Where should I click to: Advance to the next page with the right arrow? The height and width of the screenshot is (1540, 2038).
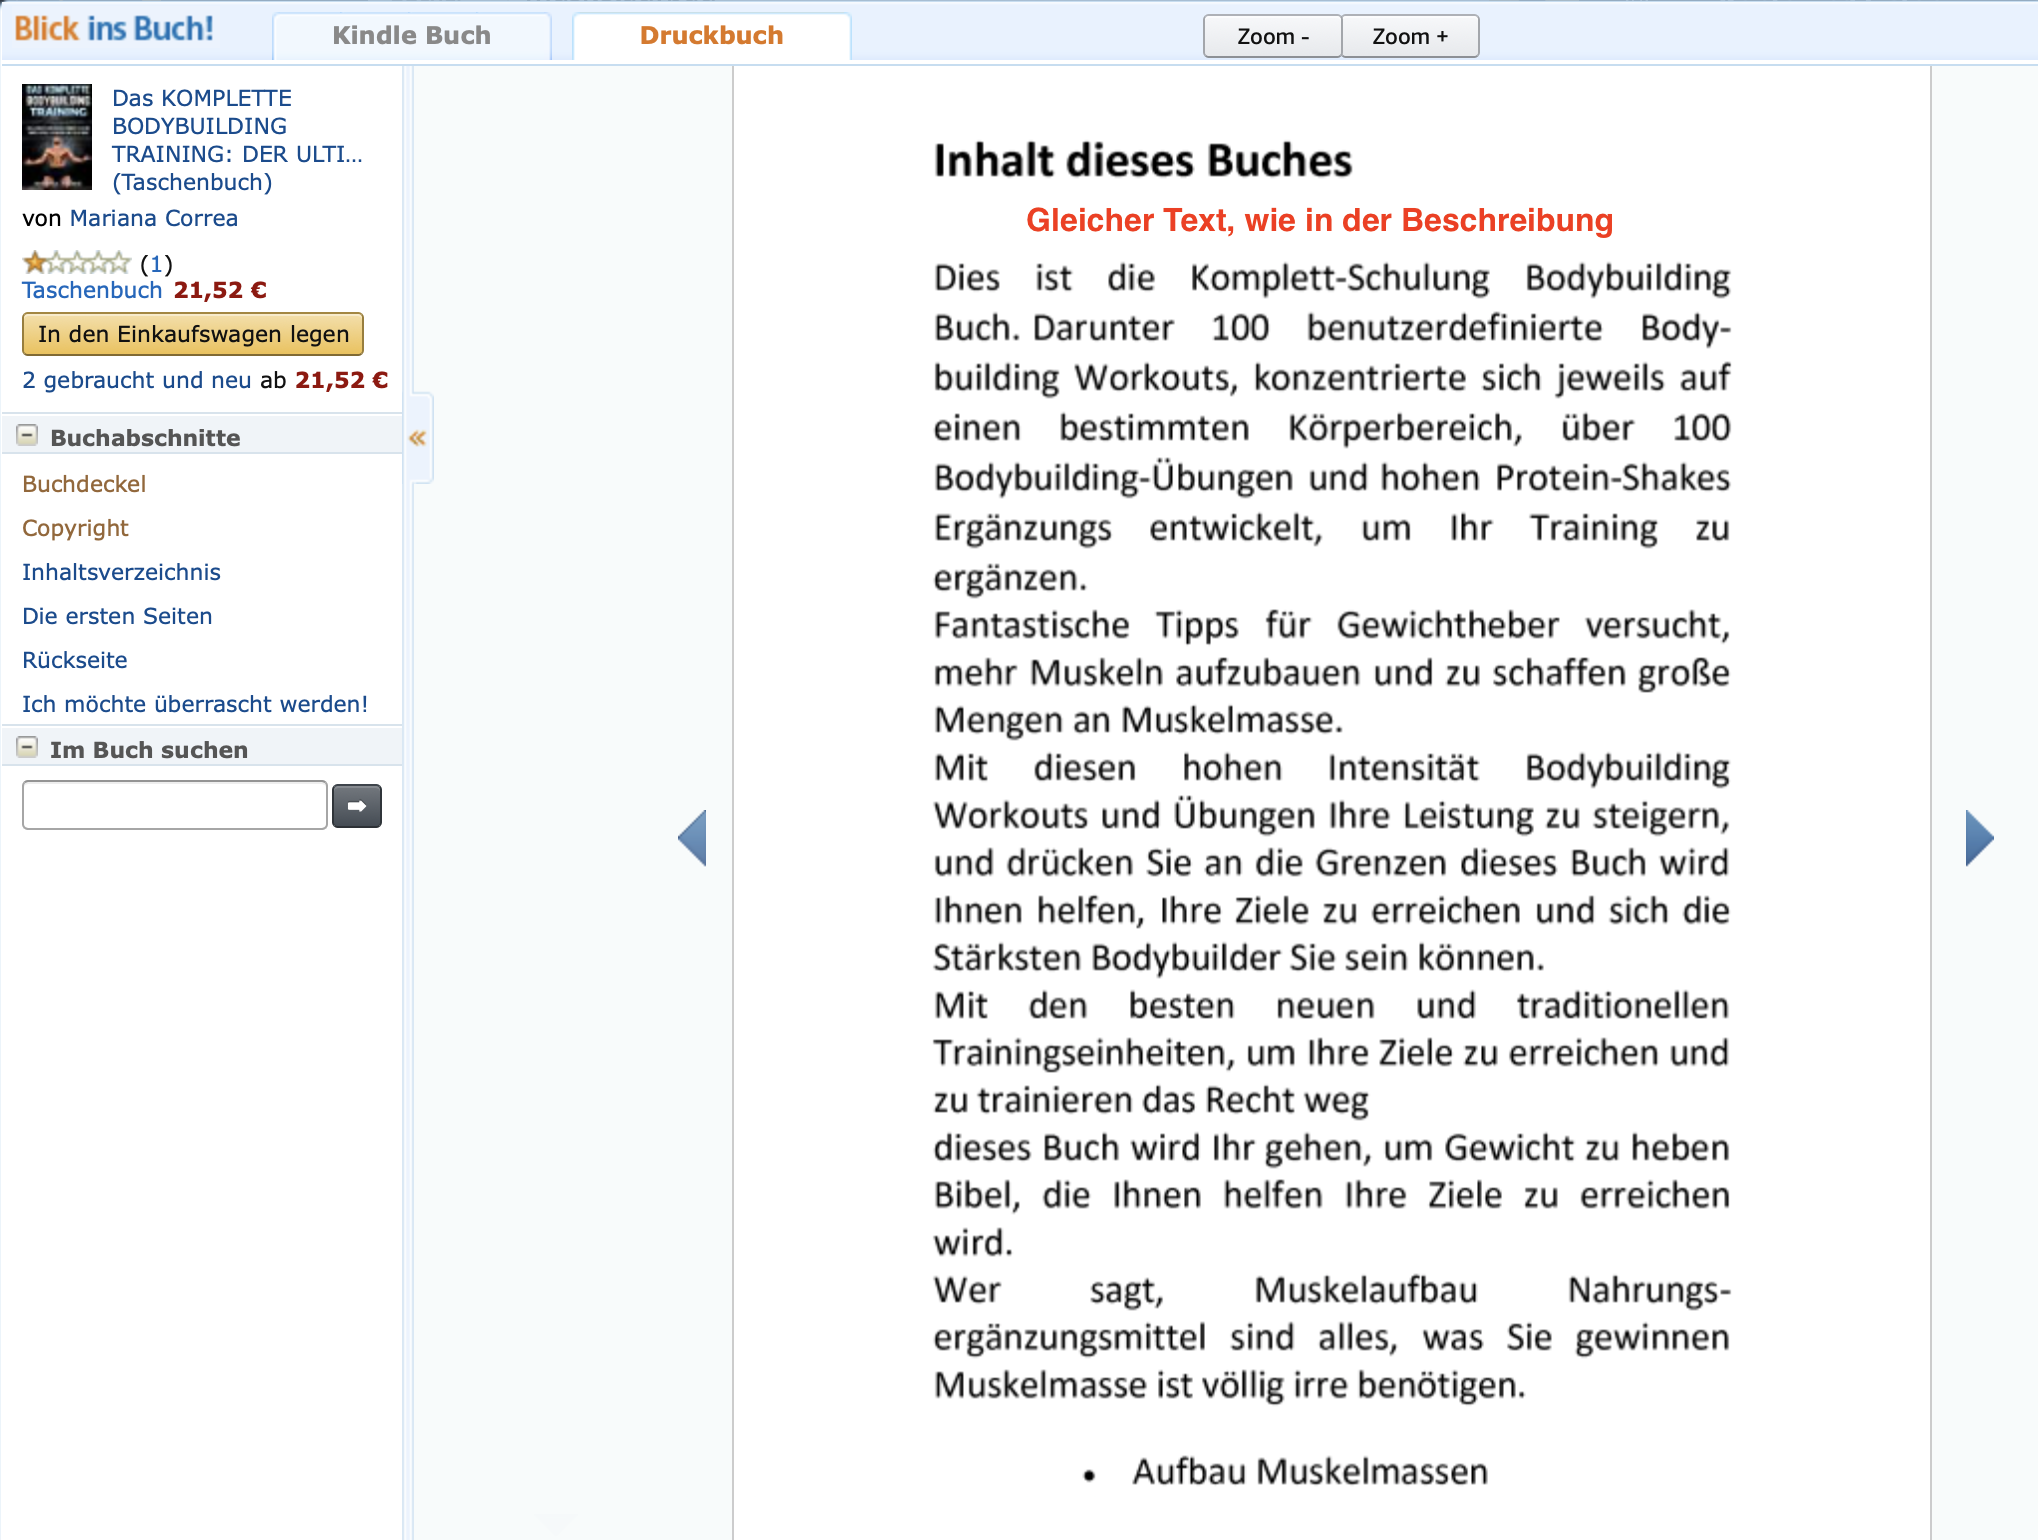(x=1981, y=838)
